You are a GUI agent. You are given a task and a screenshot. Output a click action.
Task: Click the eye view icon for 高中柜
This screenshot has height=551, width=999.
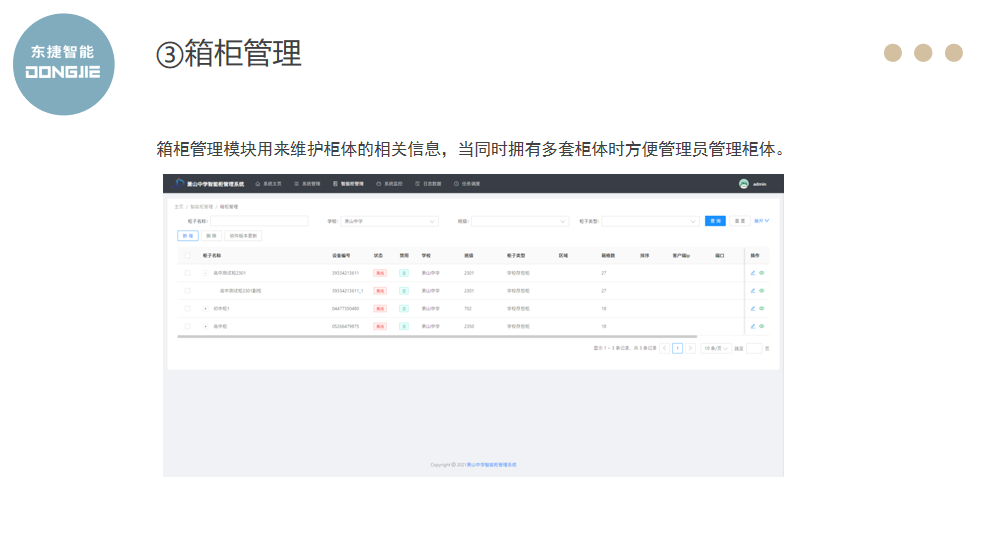[x=761, y=326]
